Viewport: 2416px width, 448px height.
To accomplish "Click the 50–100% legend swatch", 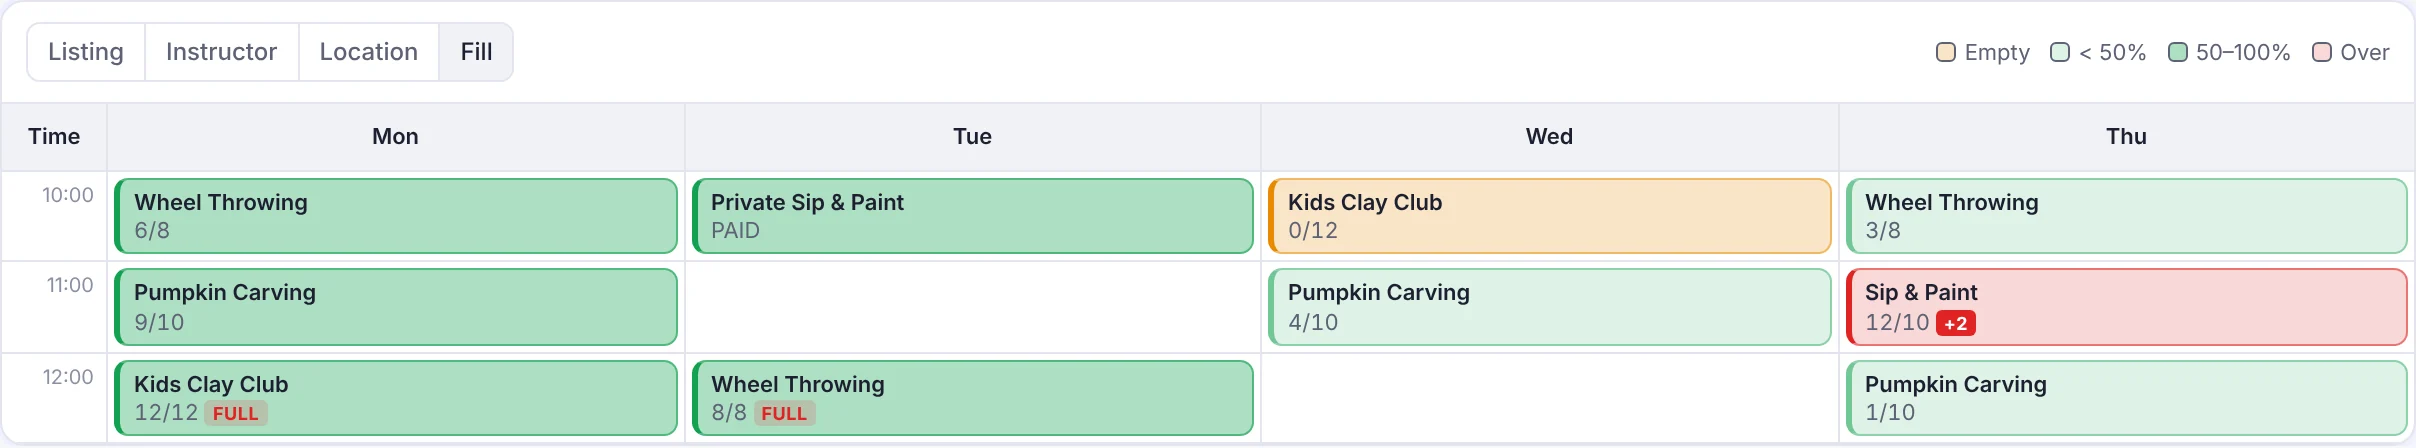I will coord(2178,52).
